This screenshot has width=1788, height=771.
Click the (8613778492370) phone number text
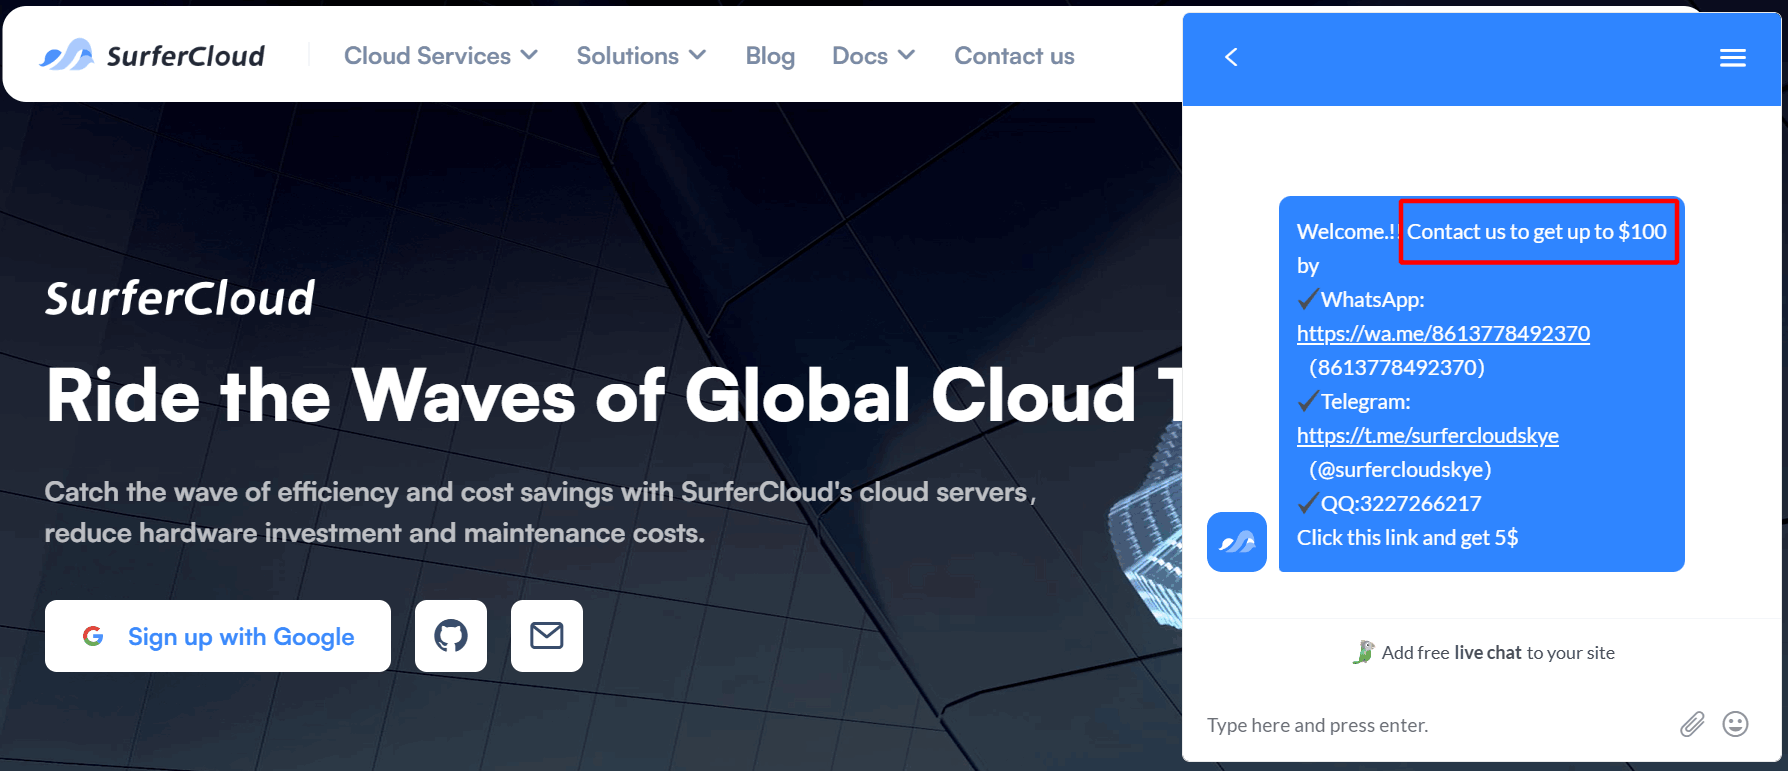(1397, 368)
